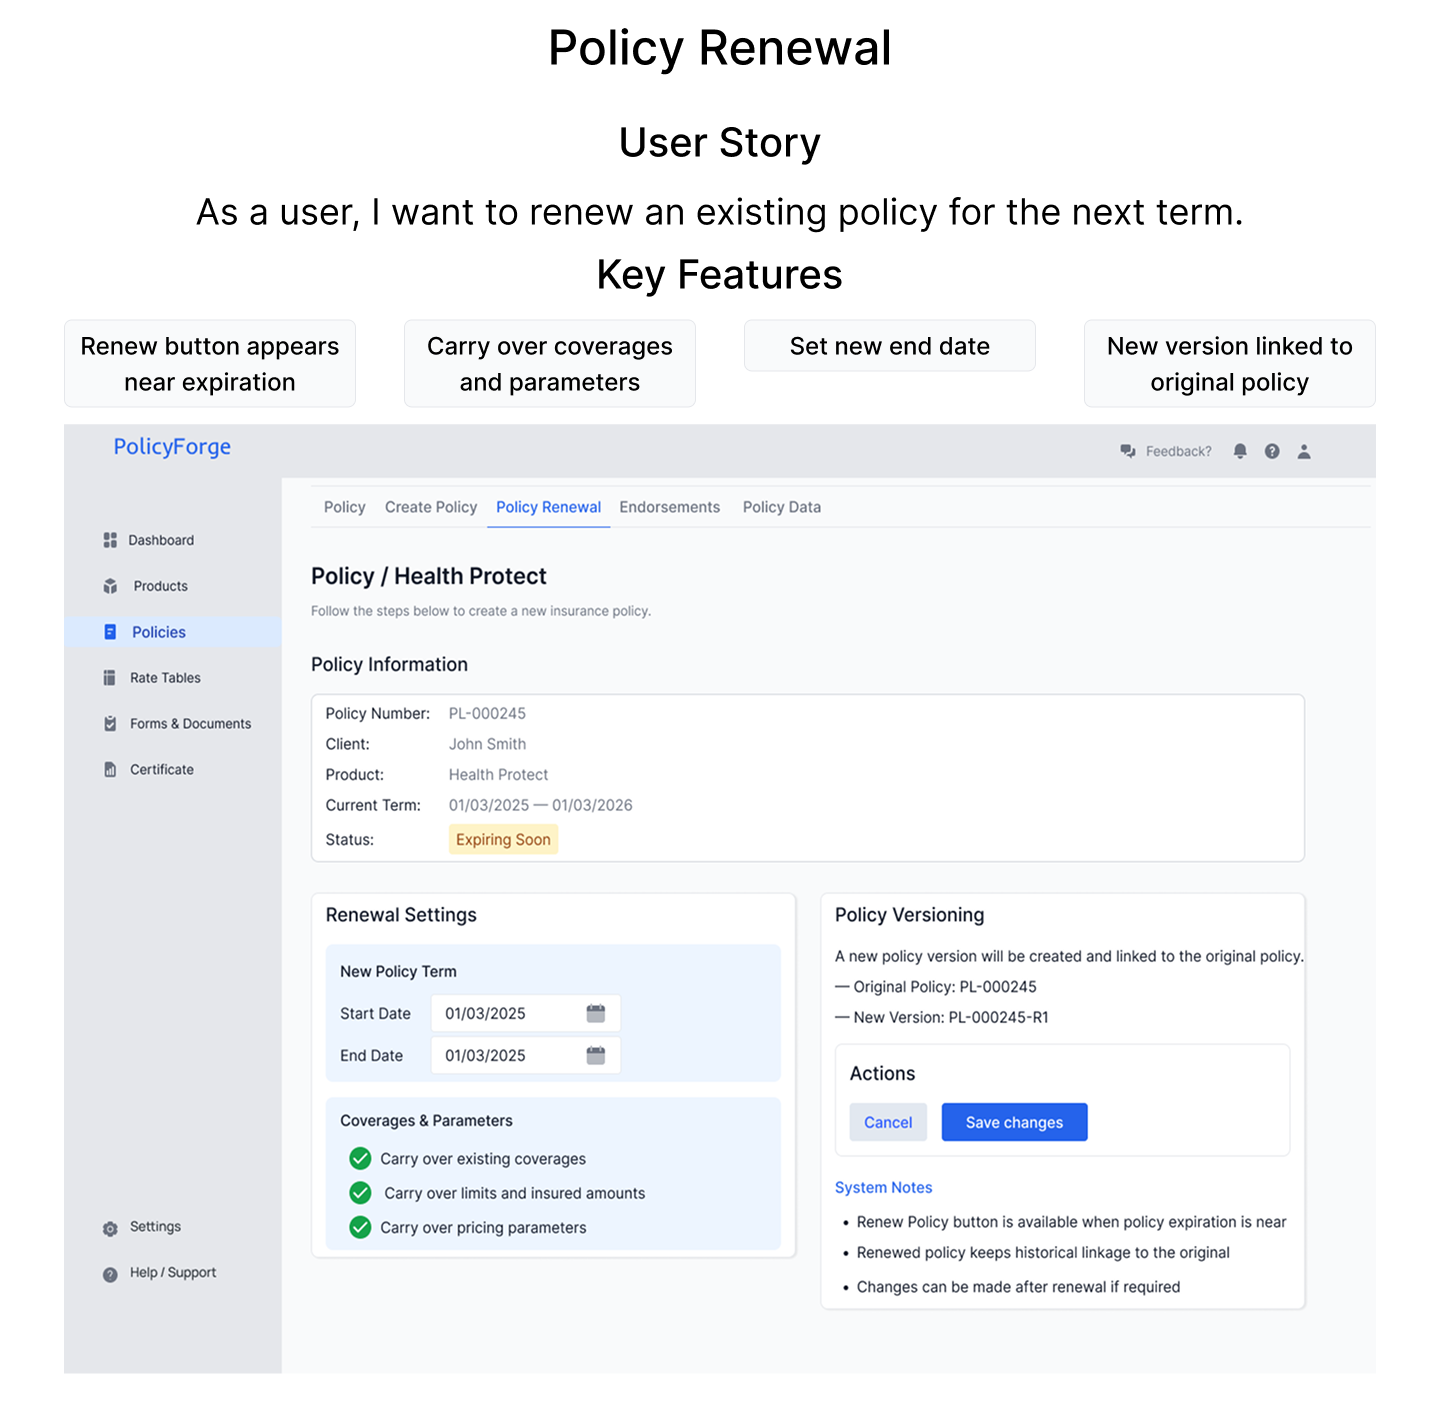Uncheck Carry over limits and insured amounts

[360, 1193]
